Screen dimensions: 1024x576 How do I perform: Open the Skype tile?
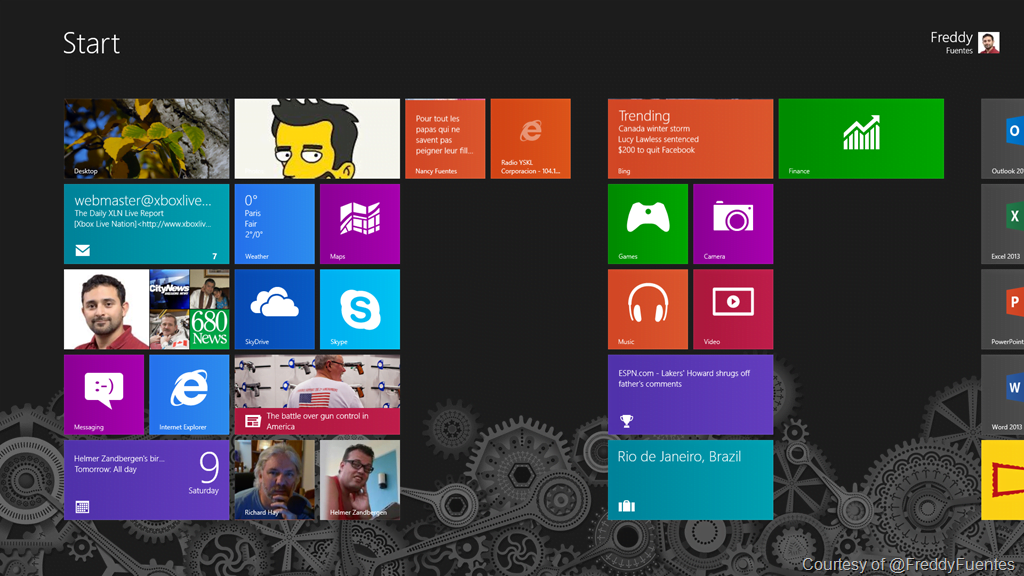359,309
